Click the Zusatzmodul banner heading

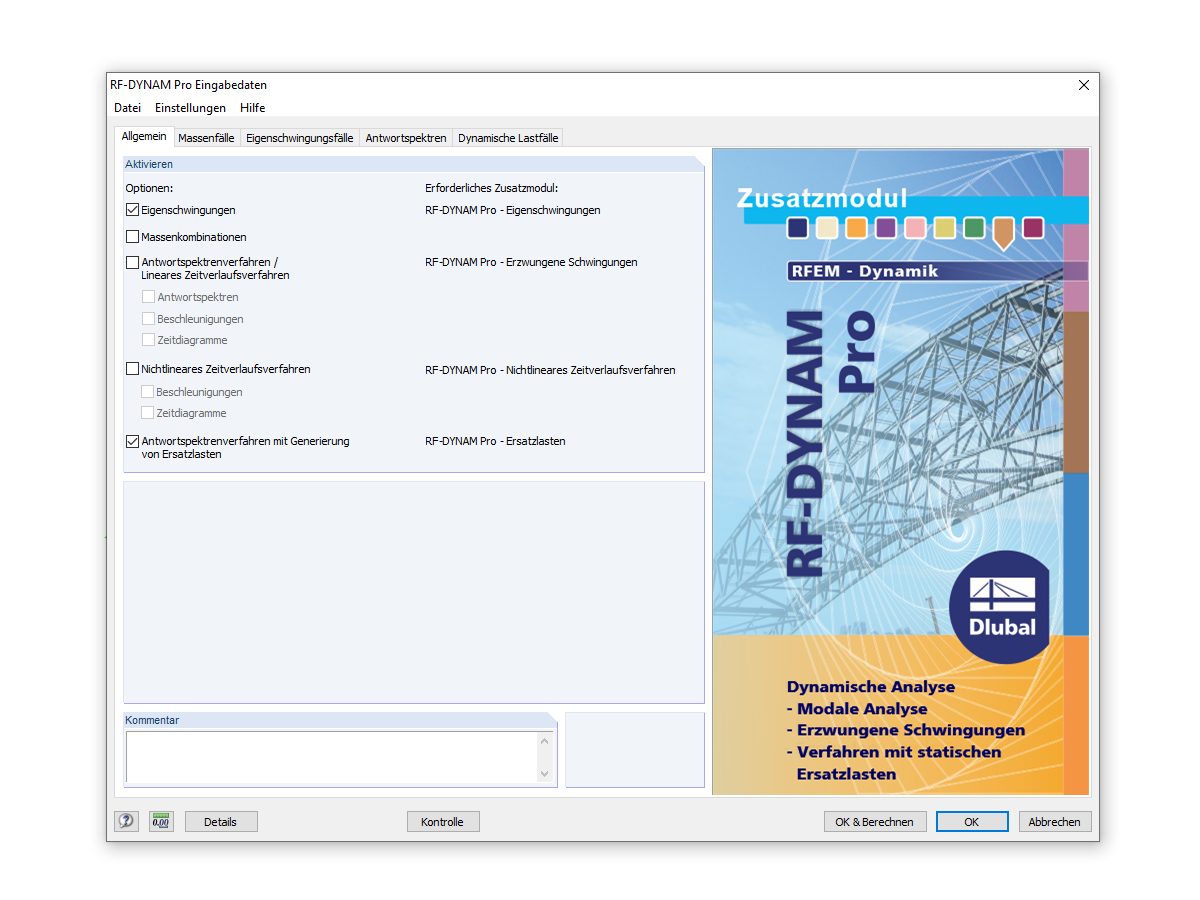pos(822,198)
